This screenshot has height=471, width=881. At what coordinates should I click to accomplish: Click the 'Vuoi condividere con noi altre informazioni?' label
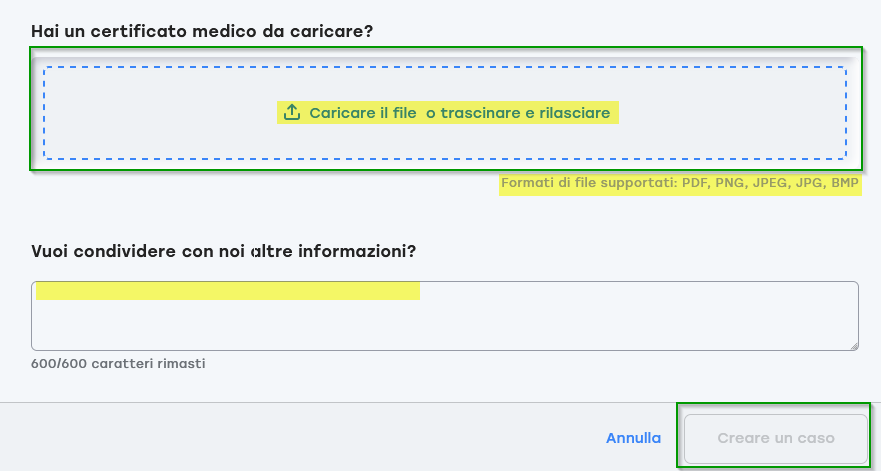[x=223, y=250]
